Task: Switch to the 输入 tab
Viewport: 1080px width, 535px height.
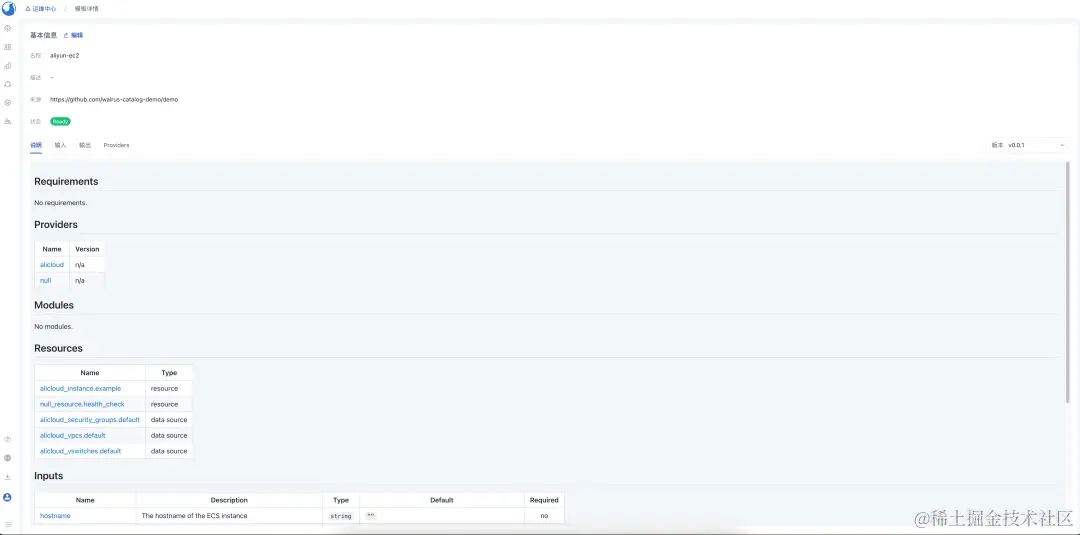Action: pos(61,145)
